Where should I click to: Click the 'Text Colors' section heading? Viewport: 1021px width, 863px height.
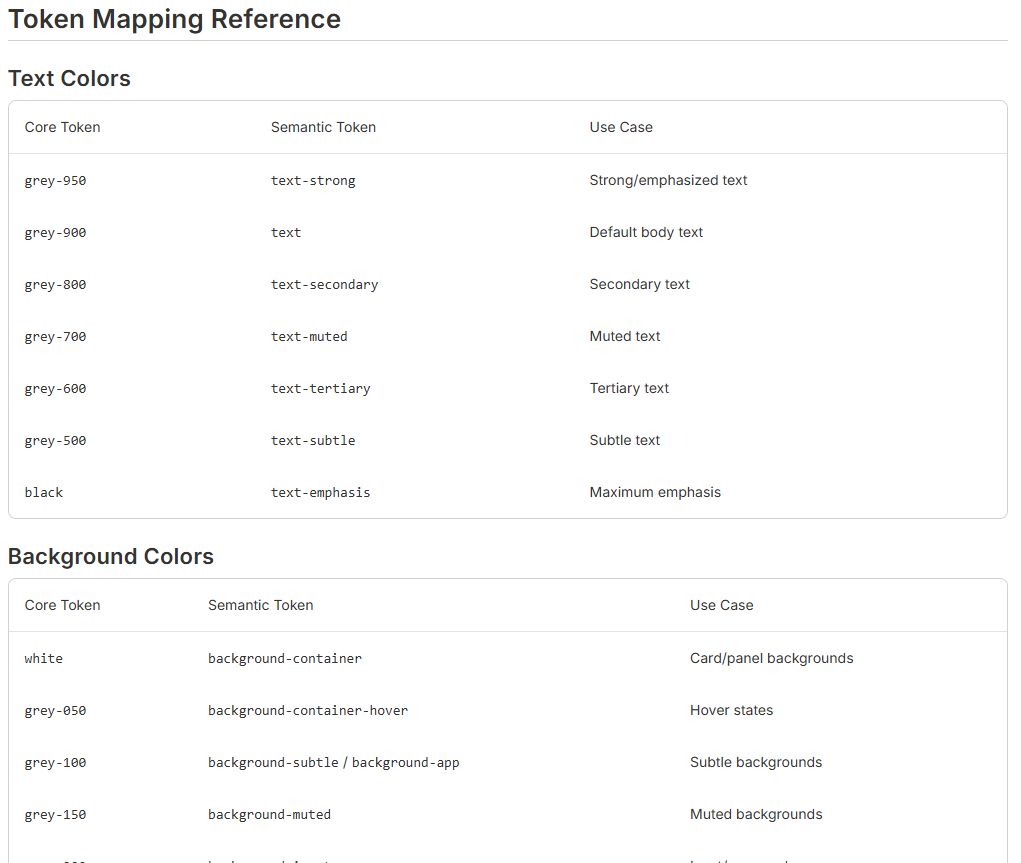pos(69,78)
